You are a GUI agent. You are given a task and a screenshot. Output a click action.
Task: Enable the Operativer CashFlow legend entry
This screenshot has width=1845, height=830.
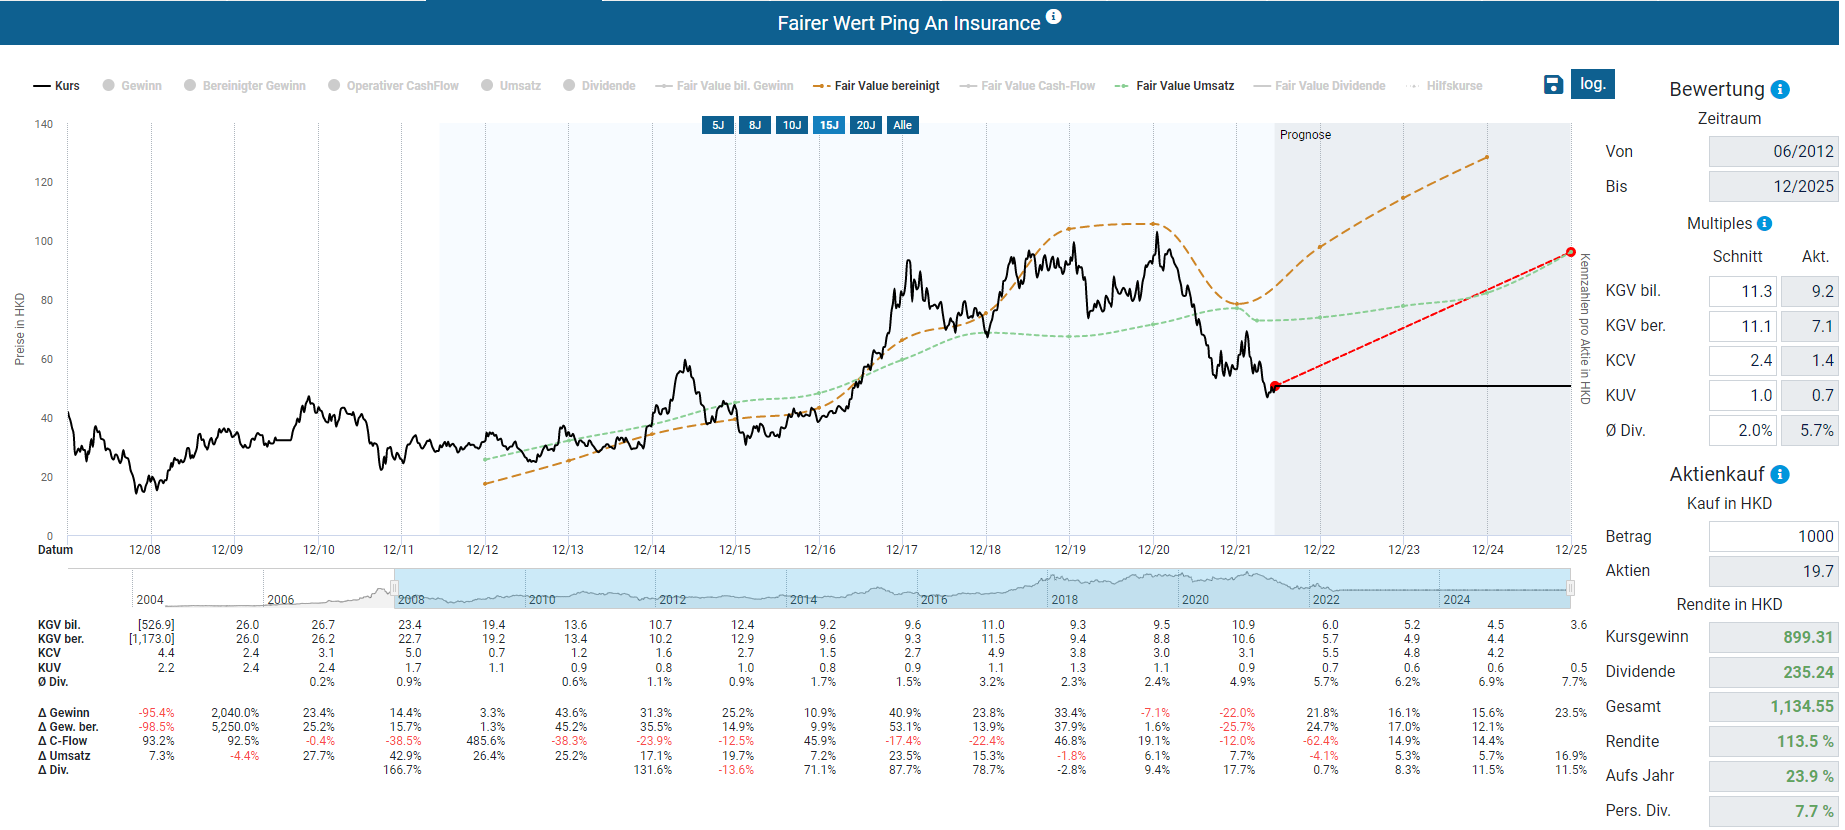pyautogui.click(x=393, y=86)
